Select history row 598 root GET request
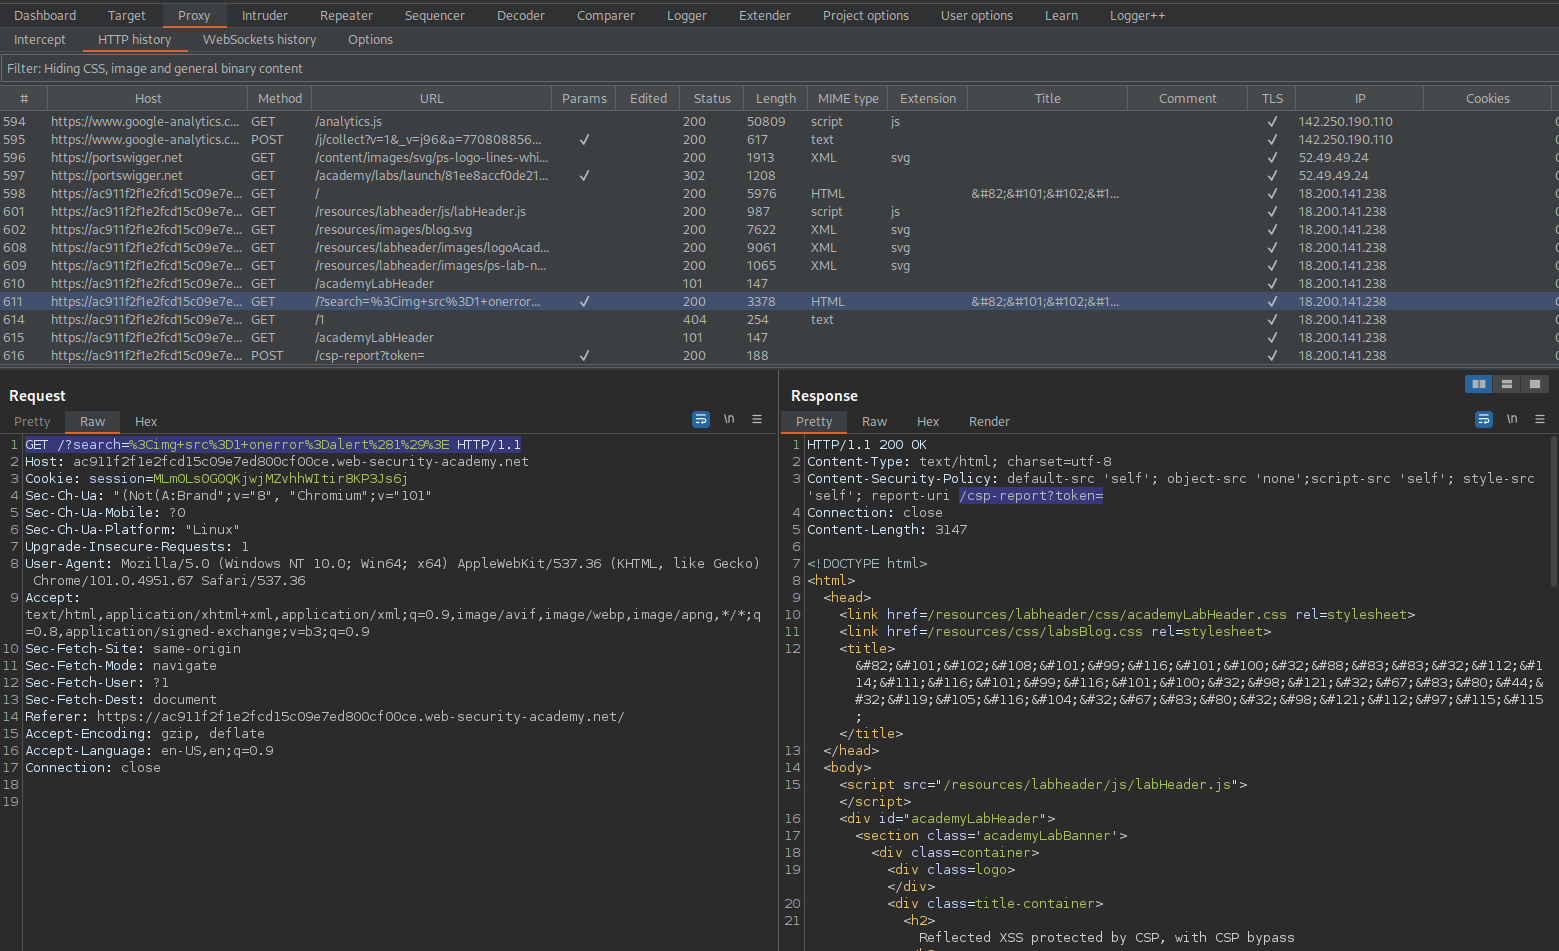 pyautogui.click(x=779, y=194)
